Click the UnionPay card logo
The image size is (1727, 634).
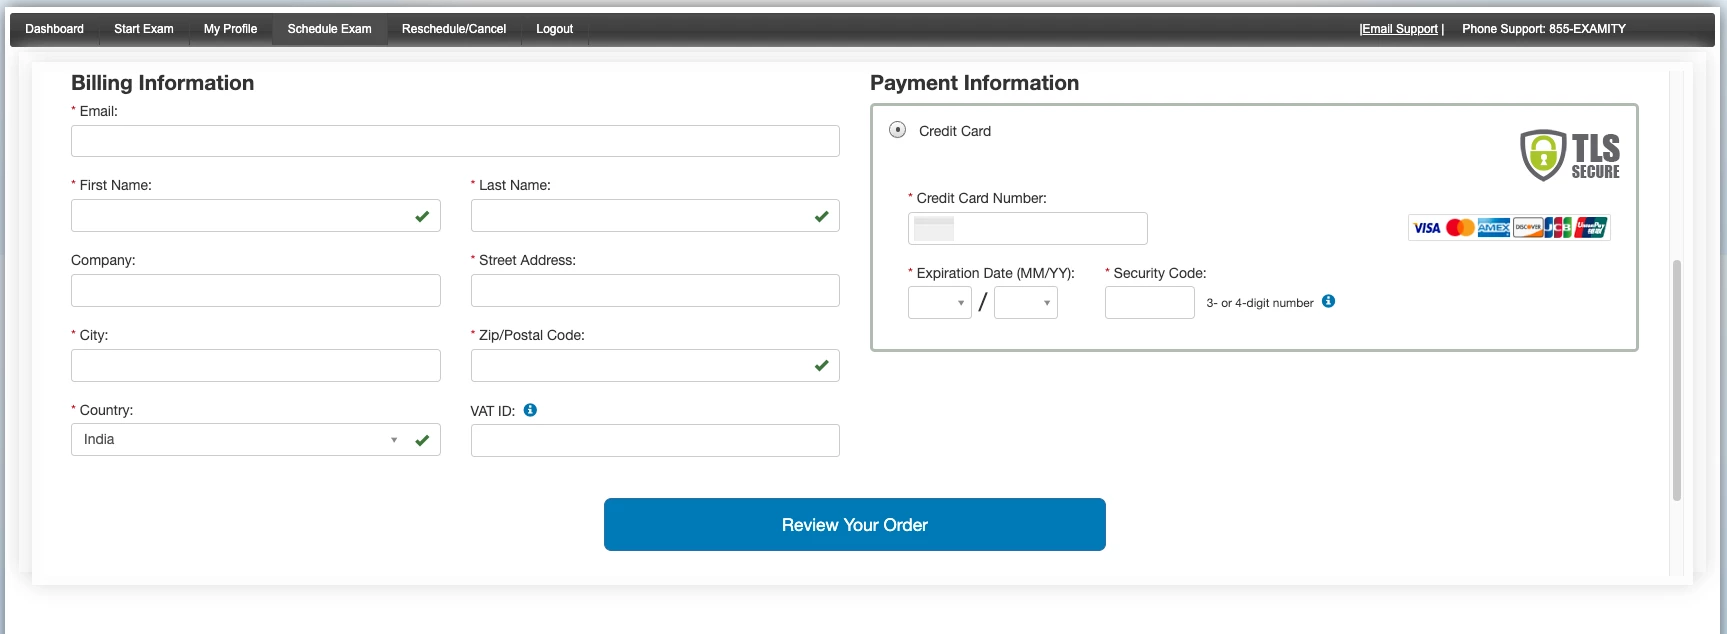tap(1591, 228)
